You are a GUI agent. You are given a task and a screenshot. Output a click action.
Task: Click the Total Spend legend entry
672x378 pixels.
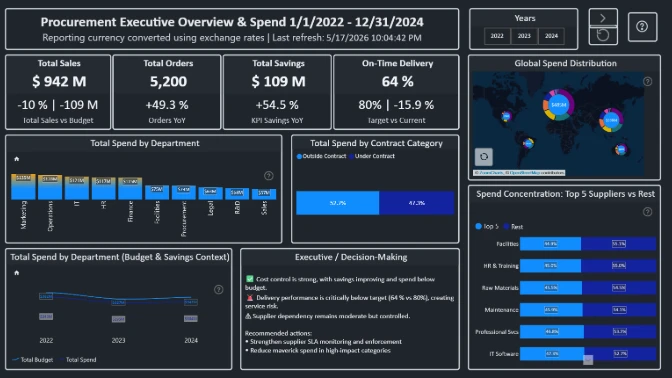(x=78, y=360)
